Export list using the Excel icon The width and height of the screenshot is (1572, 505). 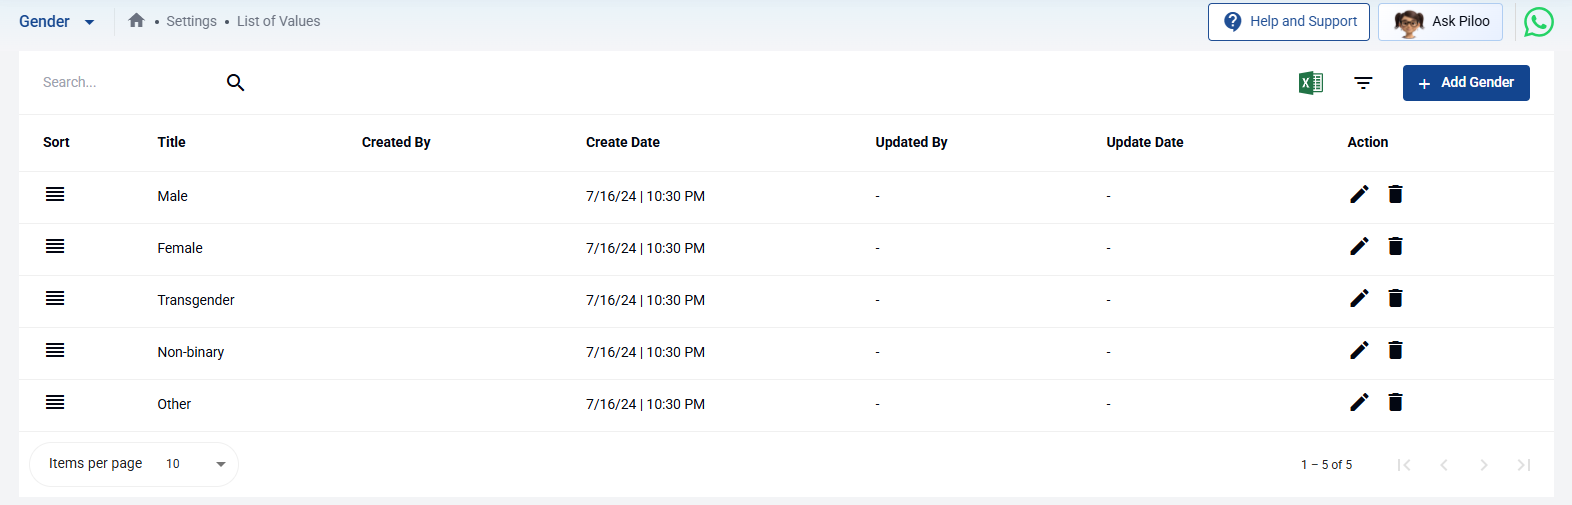(1310, 83)
